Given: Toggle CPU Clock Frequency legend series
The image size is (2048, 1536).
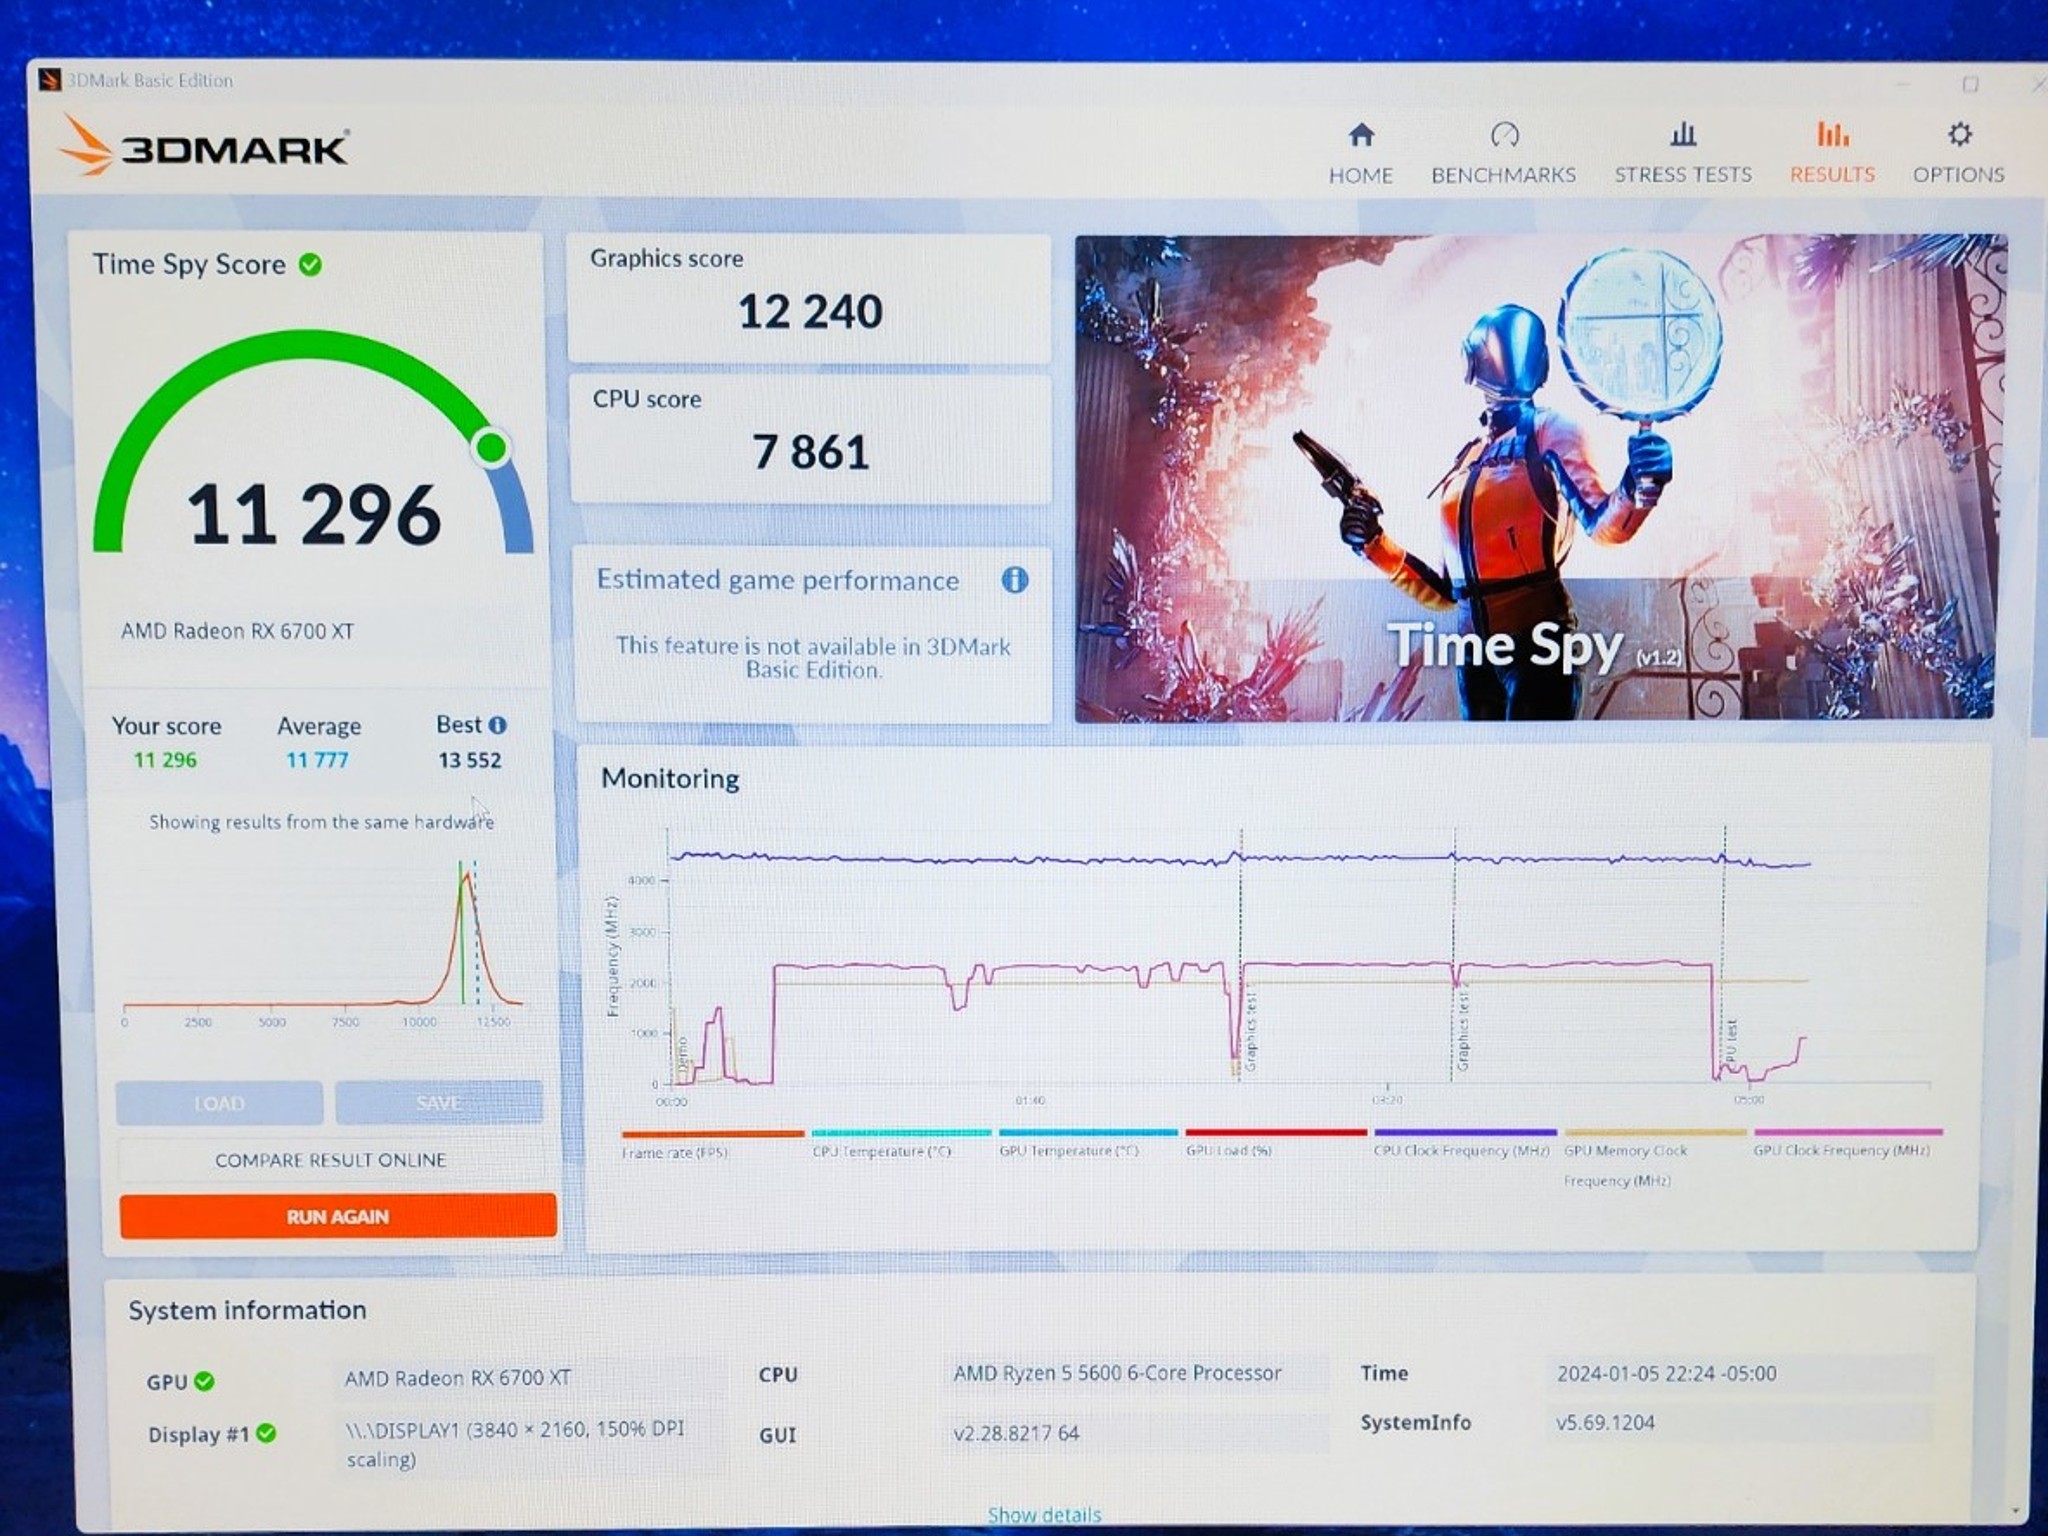Looking at the screenshot, I should pos(1464,1141).
